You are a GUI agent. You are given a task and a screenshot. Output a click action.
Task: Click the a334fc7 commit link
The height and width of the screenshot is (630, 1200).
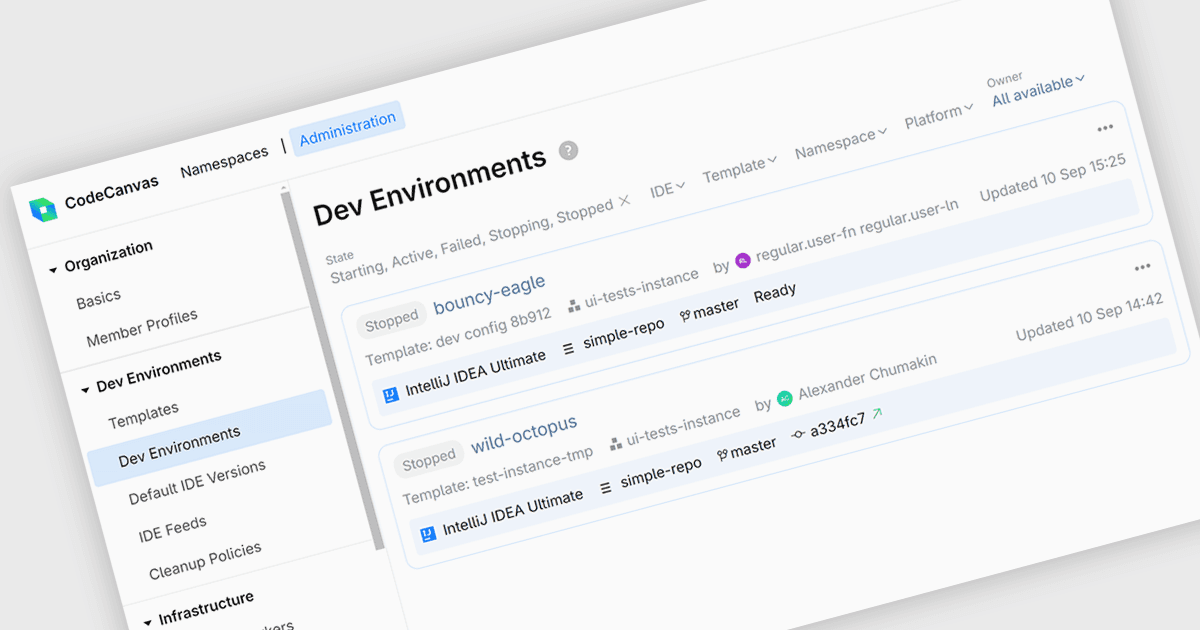[838, 424]
